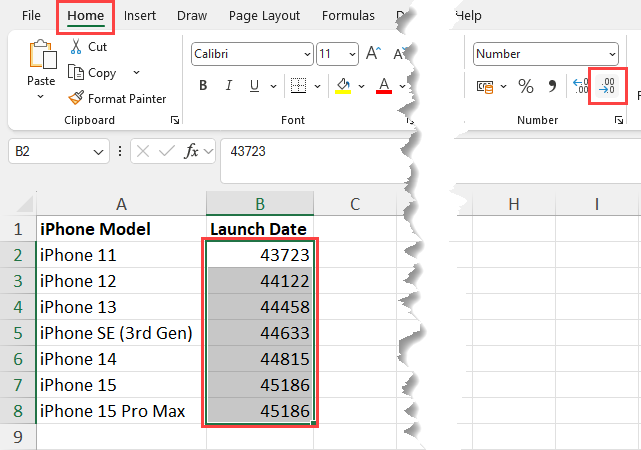The width and height of the screenshot is (641, 450).
Task: Select column A header
Action: 121,204
